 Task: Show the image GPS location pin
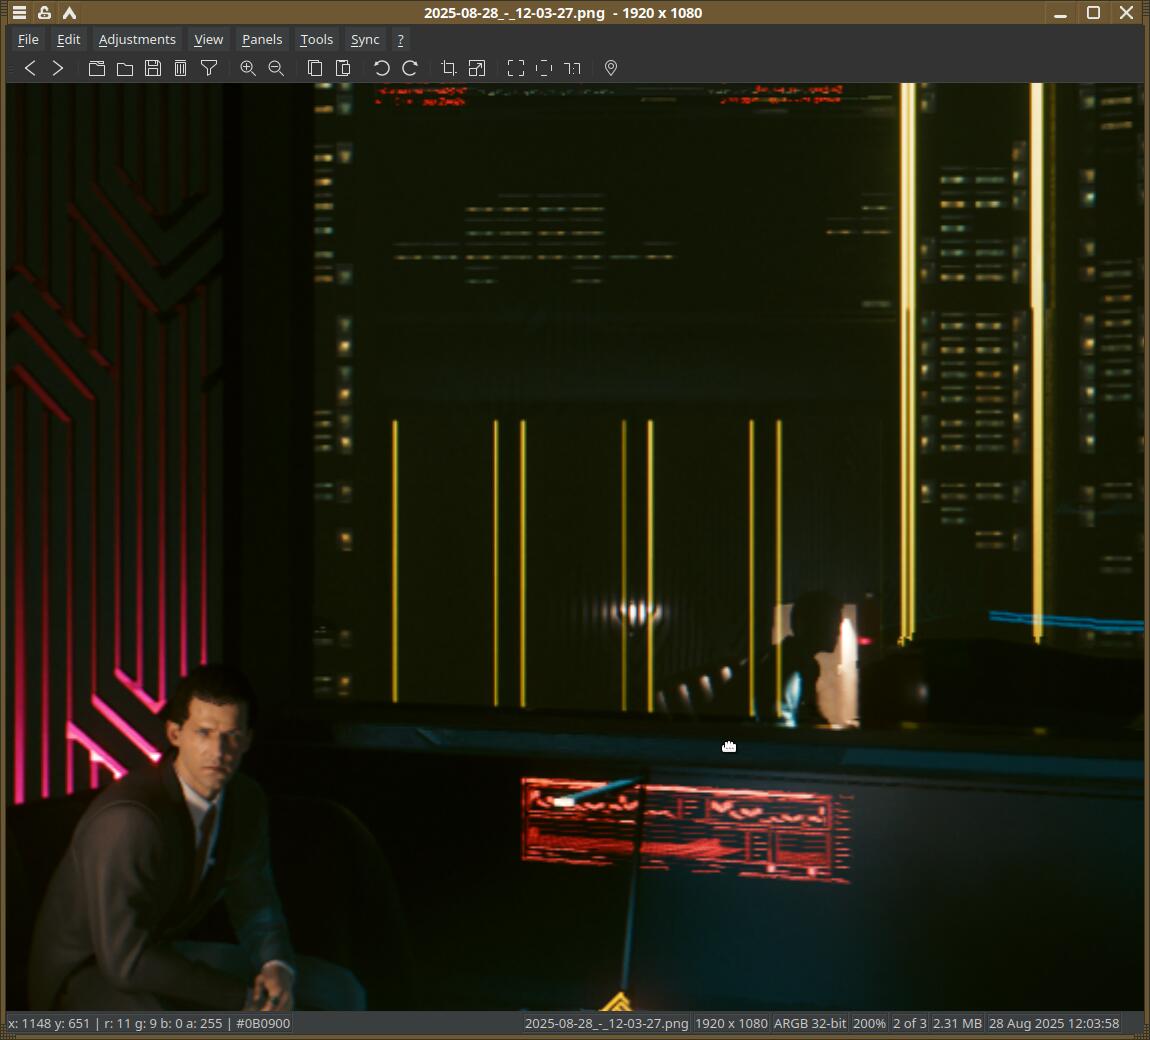pos(611,68)
